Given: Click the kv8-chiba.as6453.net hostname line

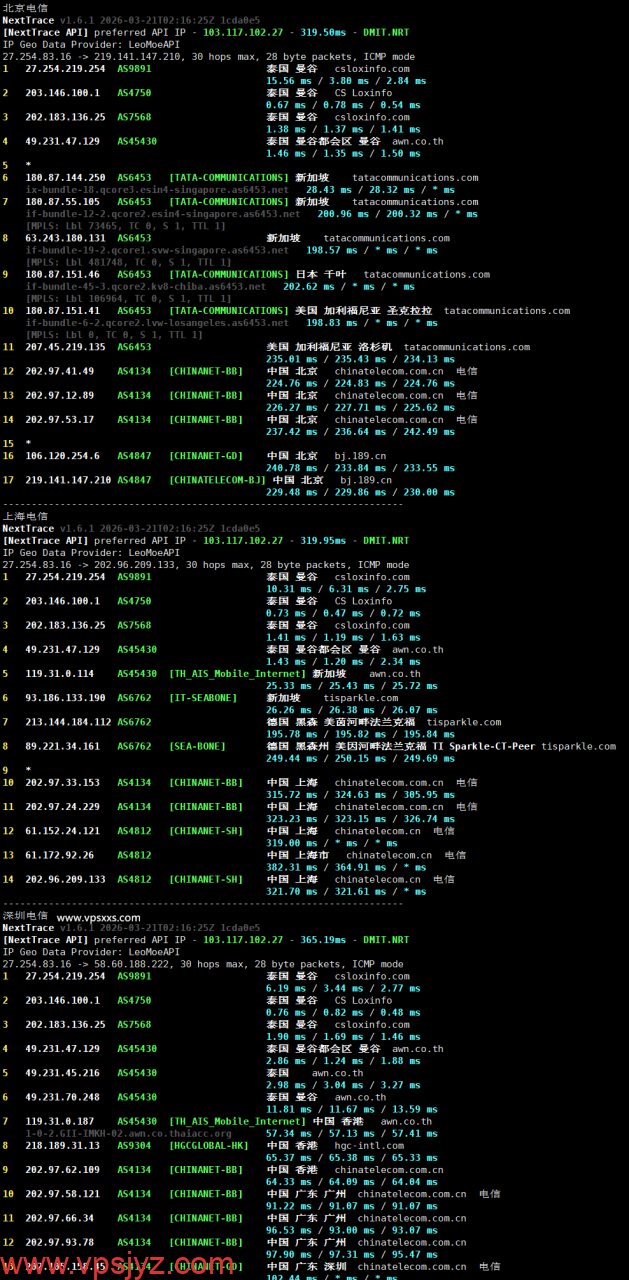Looking at the screenshot, I should tap(146, 286).
